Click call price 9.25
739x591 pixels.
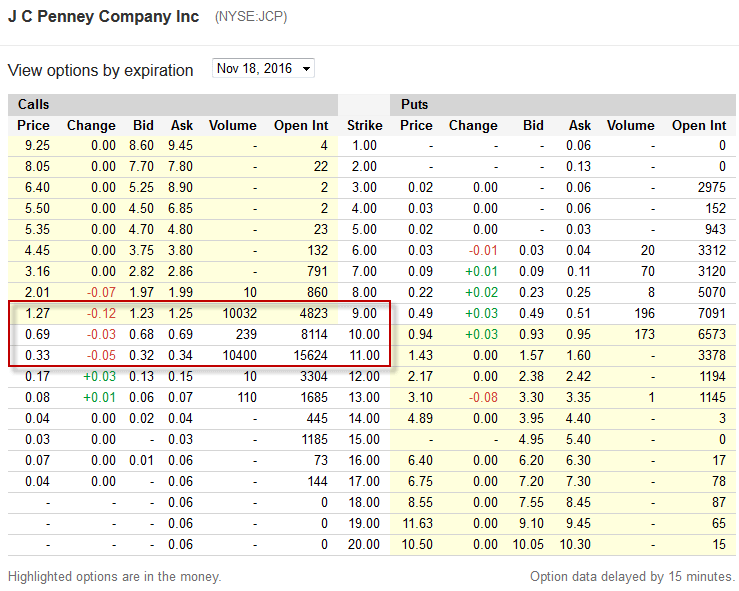pyautogui.click(x=37, y=146)
